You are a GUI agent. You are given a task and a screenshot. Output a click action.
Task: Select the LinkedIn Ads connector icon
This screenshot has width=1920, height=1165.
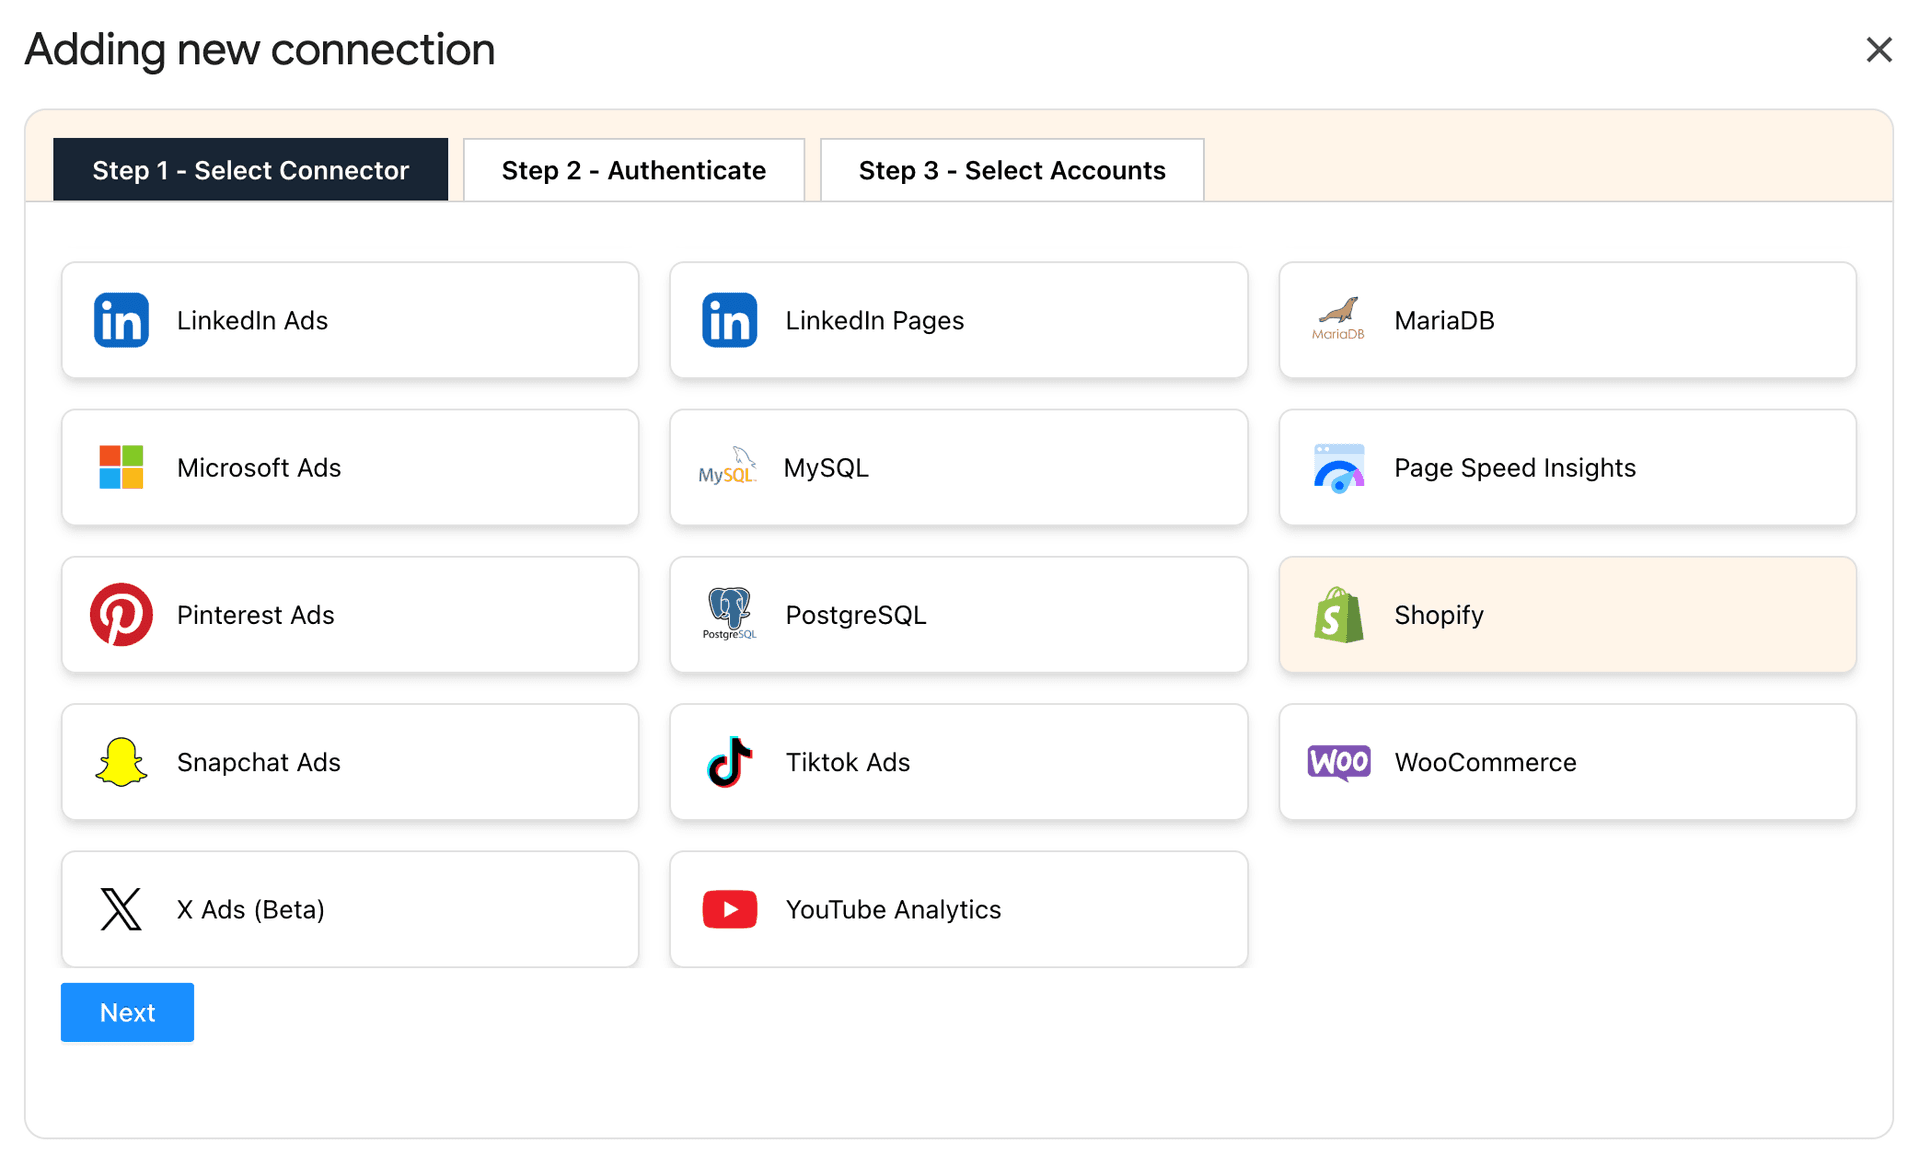[x=121, y=320]
